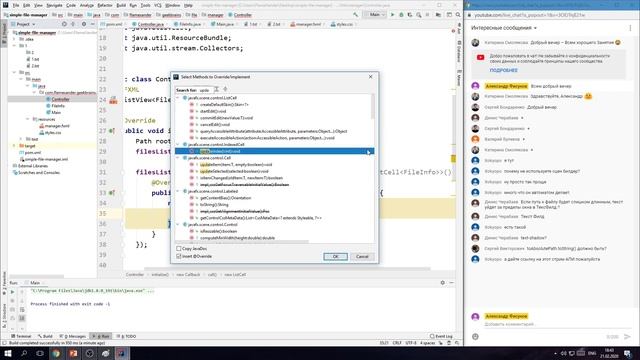
Task: Collapse the javafx.scene.control.IndexedCell node
Action: click(178, 144)
